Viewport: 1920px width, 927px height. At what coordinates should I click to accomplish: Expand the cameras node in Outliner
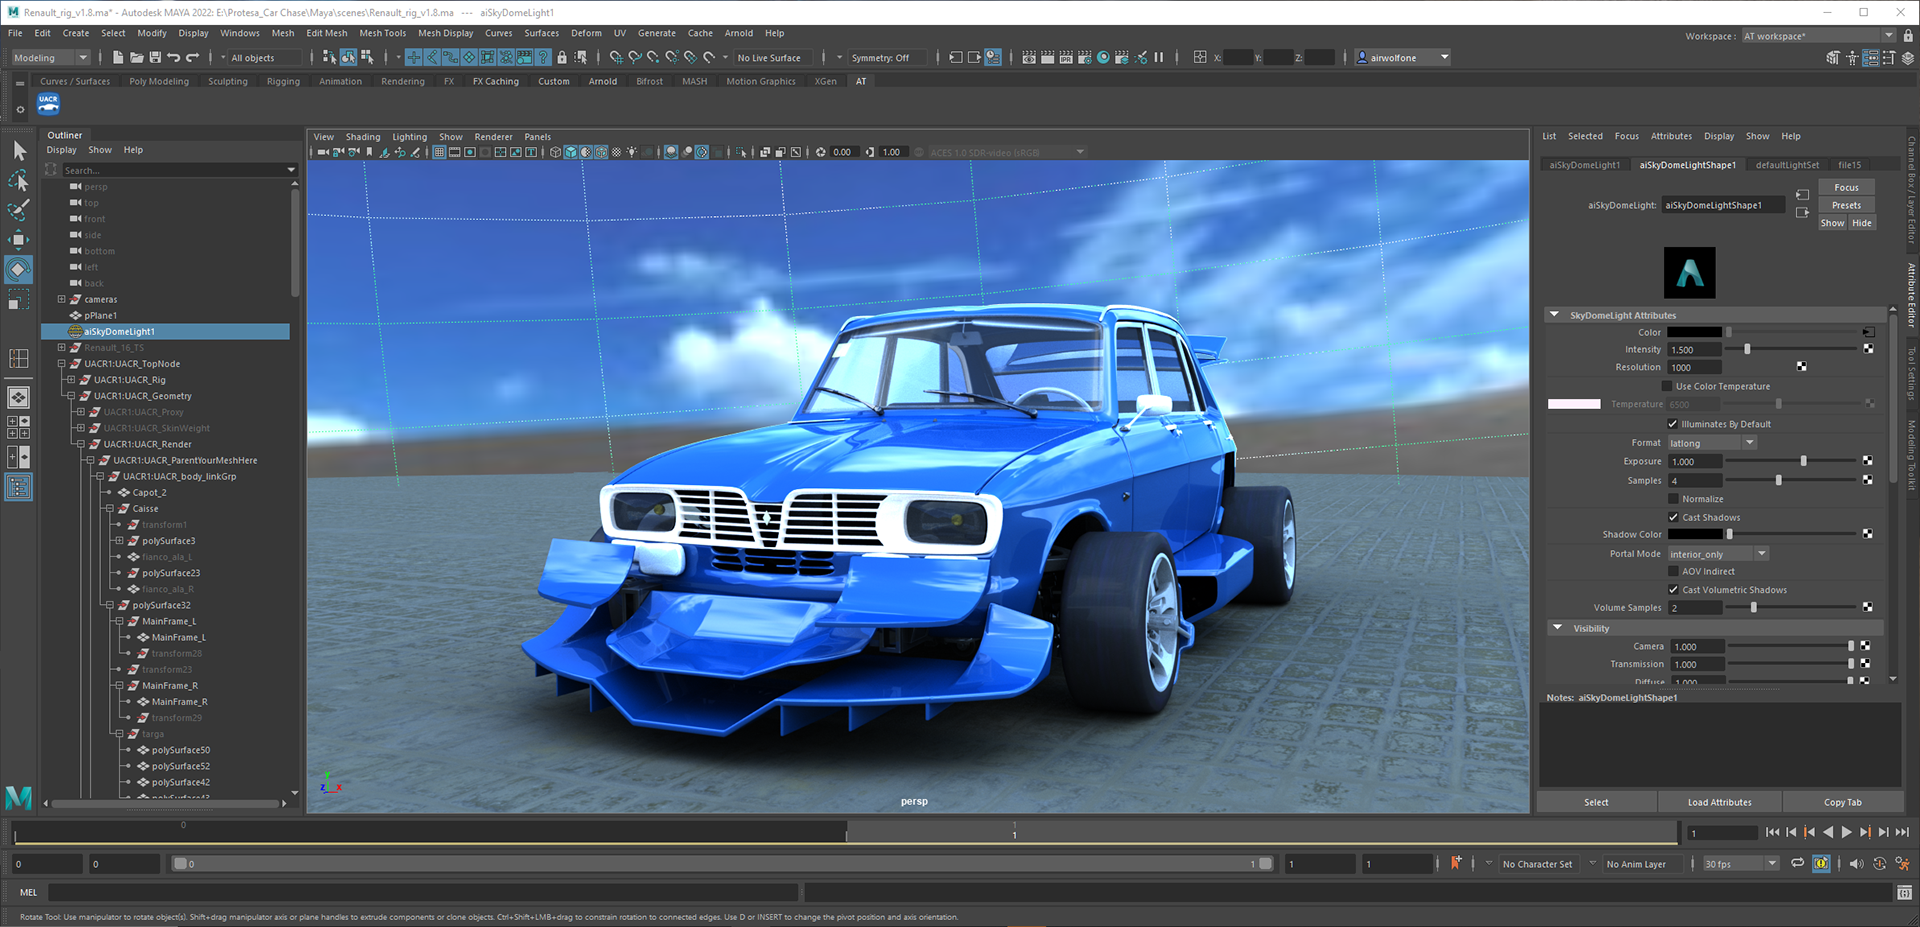pos(62,299)
